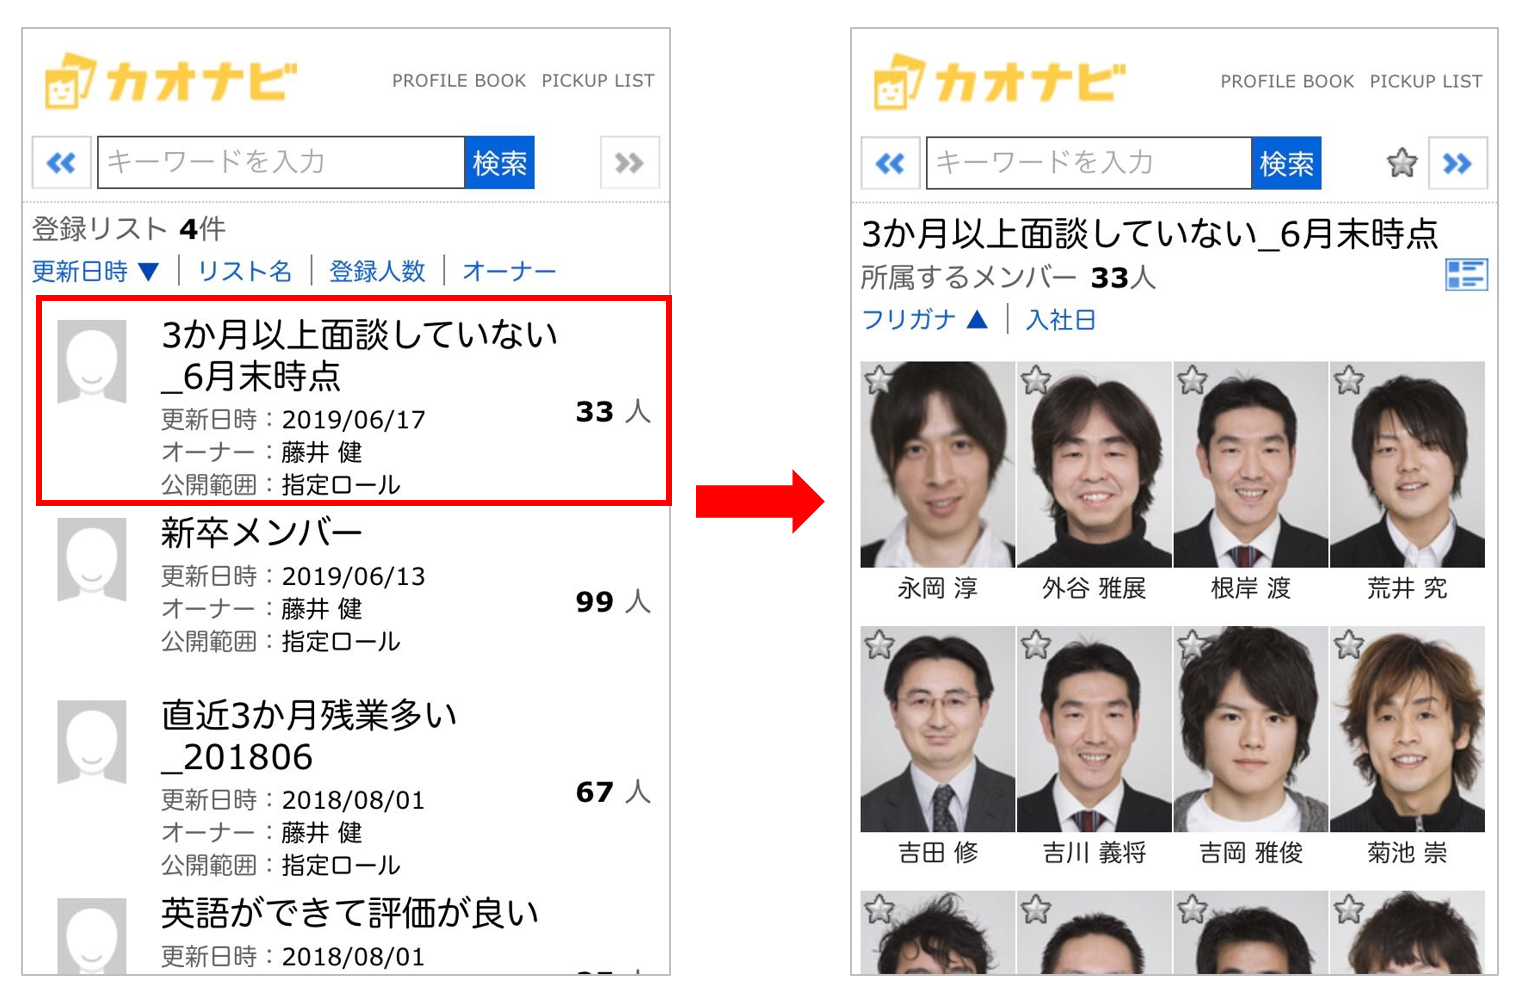
Task: Click the Kaonavi logo in the right panel
Action: 999,80
